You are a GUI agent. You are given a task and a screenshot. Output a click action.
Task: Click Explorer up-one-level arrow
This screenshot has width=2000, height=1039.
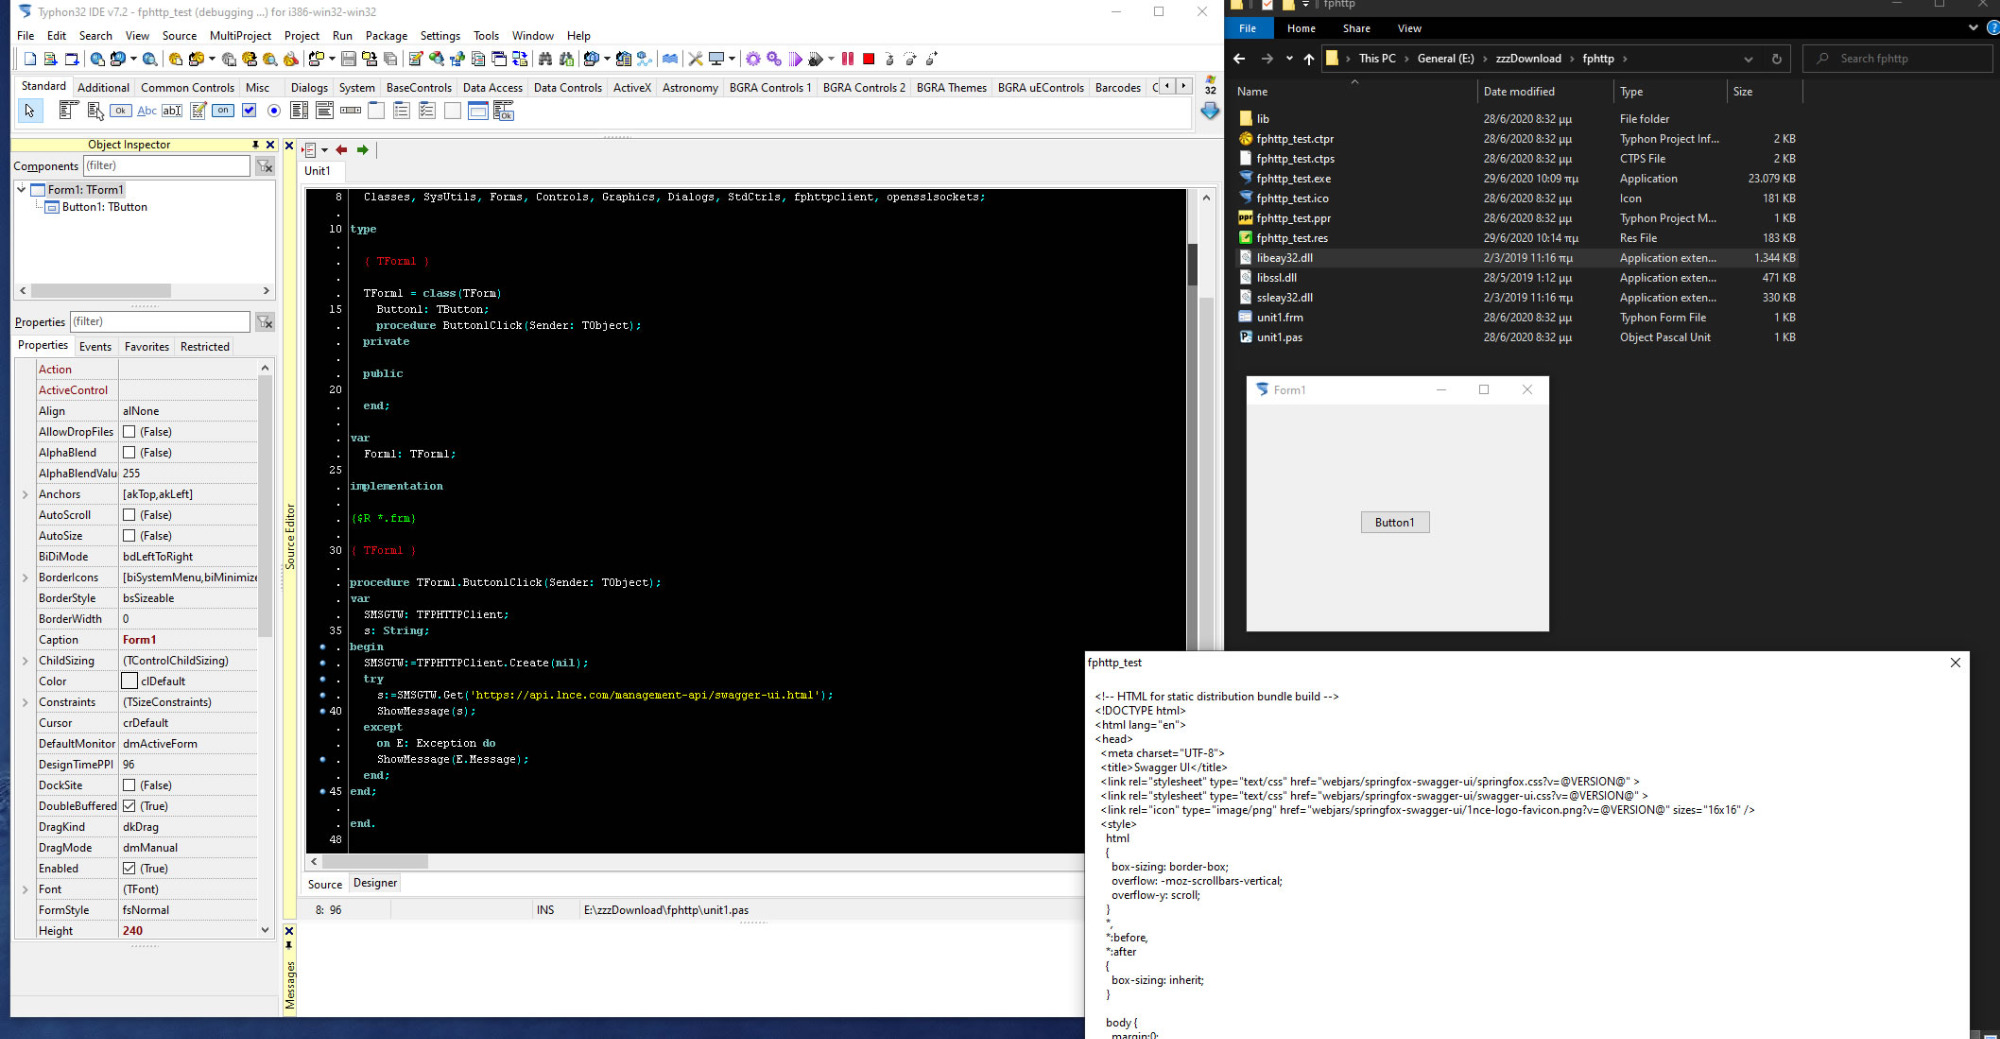coord(1309,59)
